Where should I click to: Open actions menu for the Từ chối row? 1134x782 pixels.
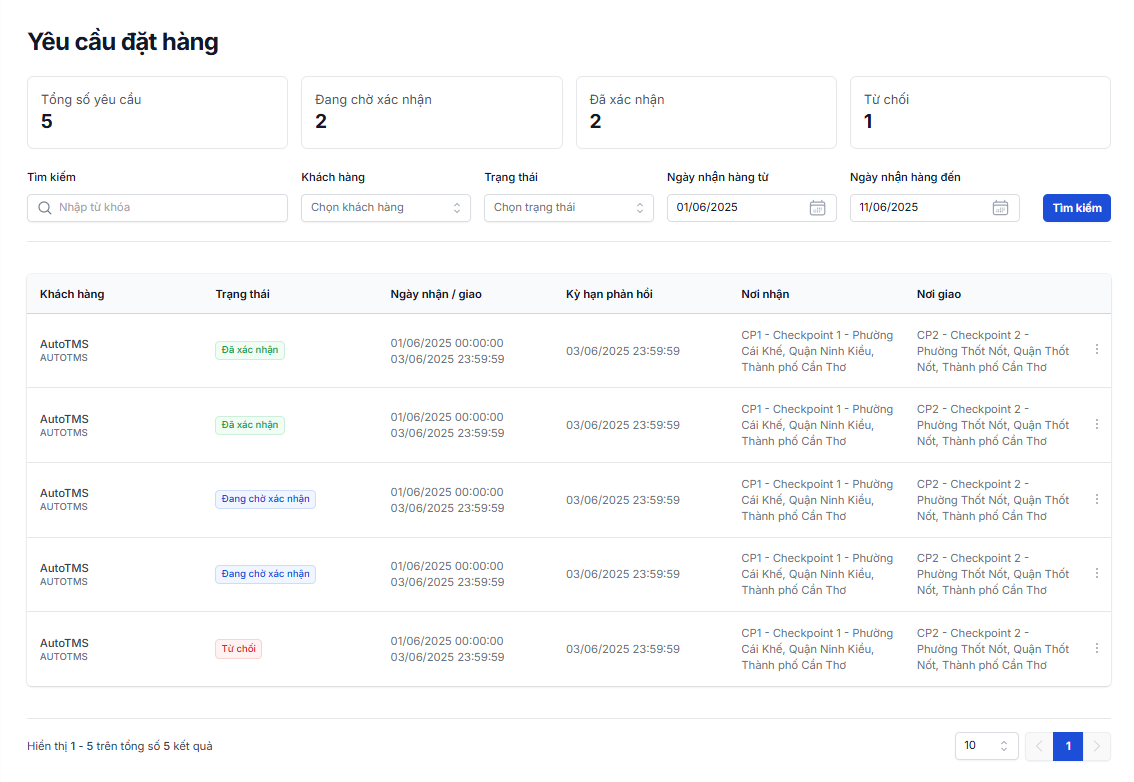[1096, 648]
